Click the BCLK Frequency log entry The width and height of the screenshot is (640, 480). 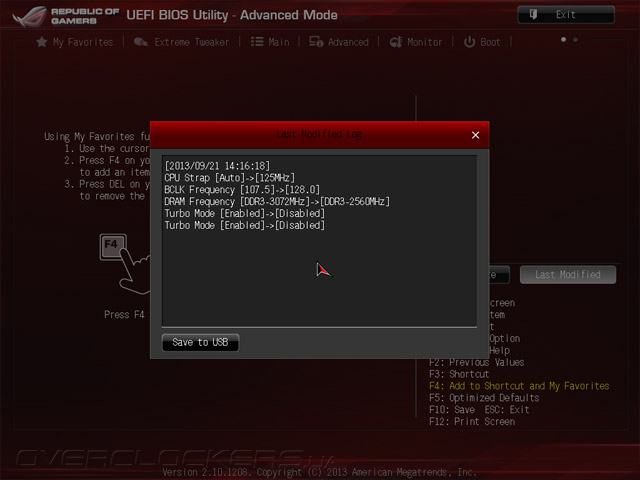(242, 189)
